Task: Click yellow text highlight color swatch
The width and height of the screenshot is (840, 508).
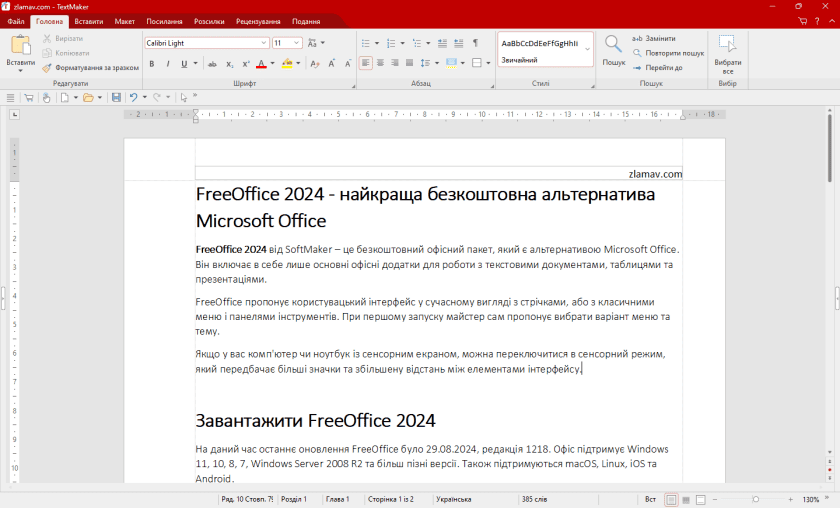Action: pos(287,64)
